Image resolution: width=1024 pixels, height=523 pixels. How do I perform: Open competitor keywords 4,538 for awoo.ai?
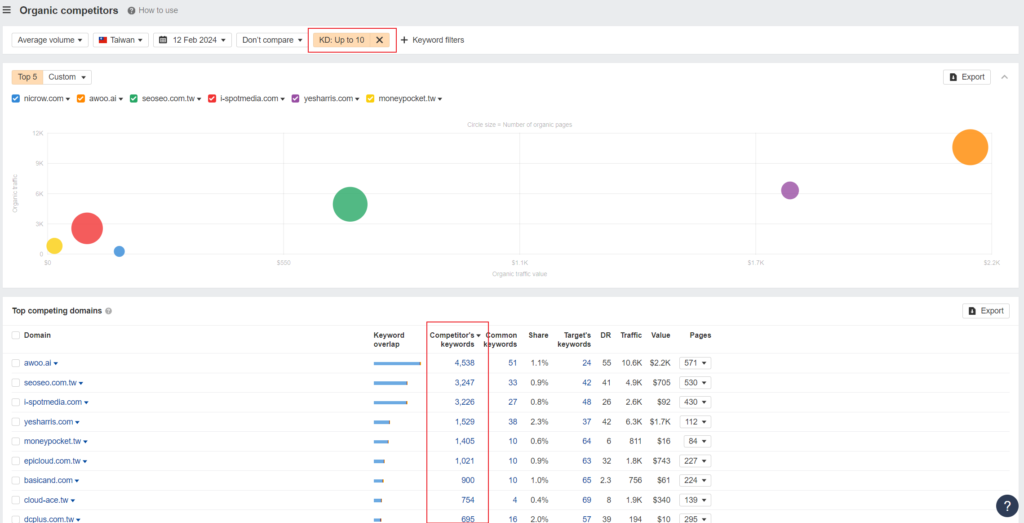click(x=464, y=363)
